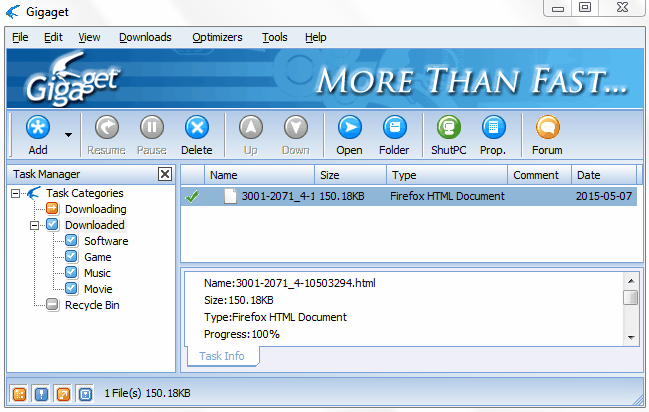649x412 pixels.
Task: Close the Task Manager panel
Action: click(x=165, y=174)
